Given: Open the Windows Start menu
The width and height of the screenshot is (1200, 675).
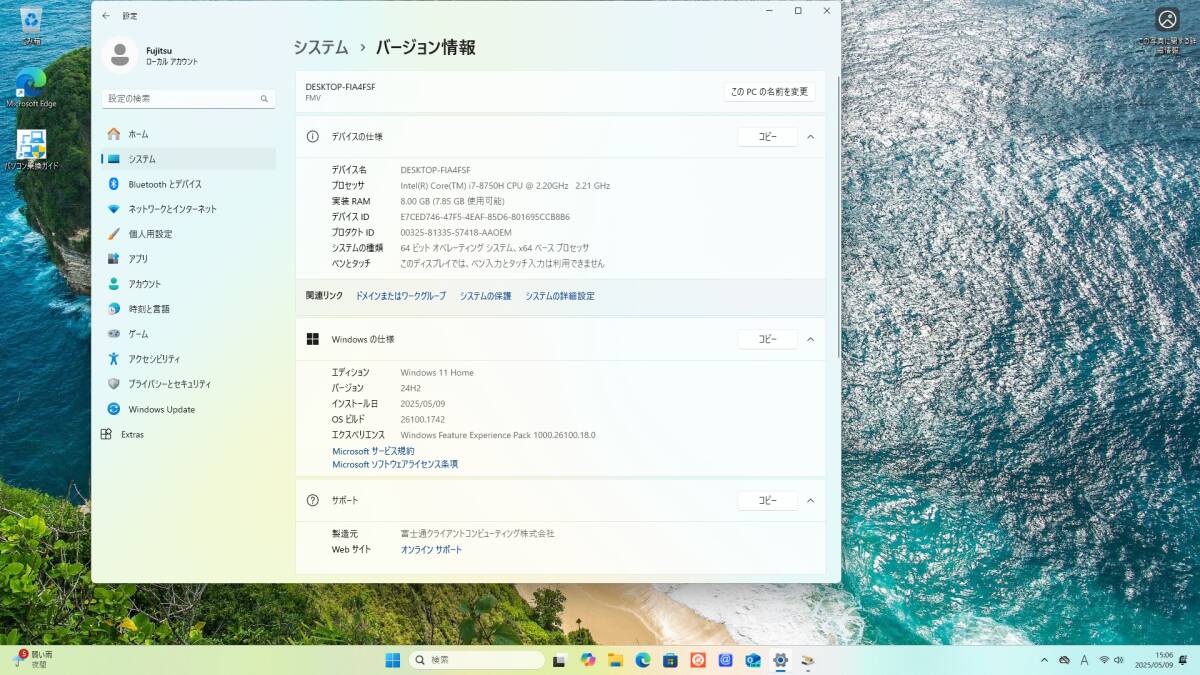Looking at the screenshot, I should pyautogui.click(x=393, y=660).
